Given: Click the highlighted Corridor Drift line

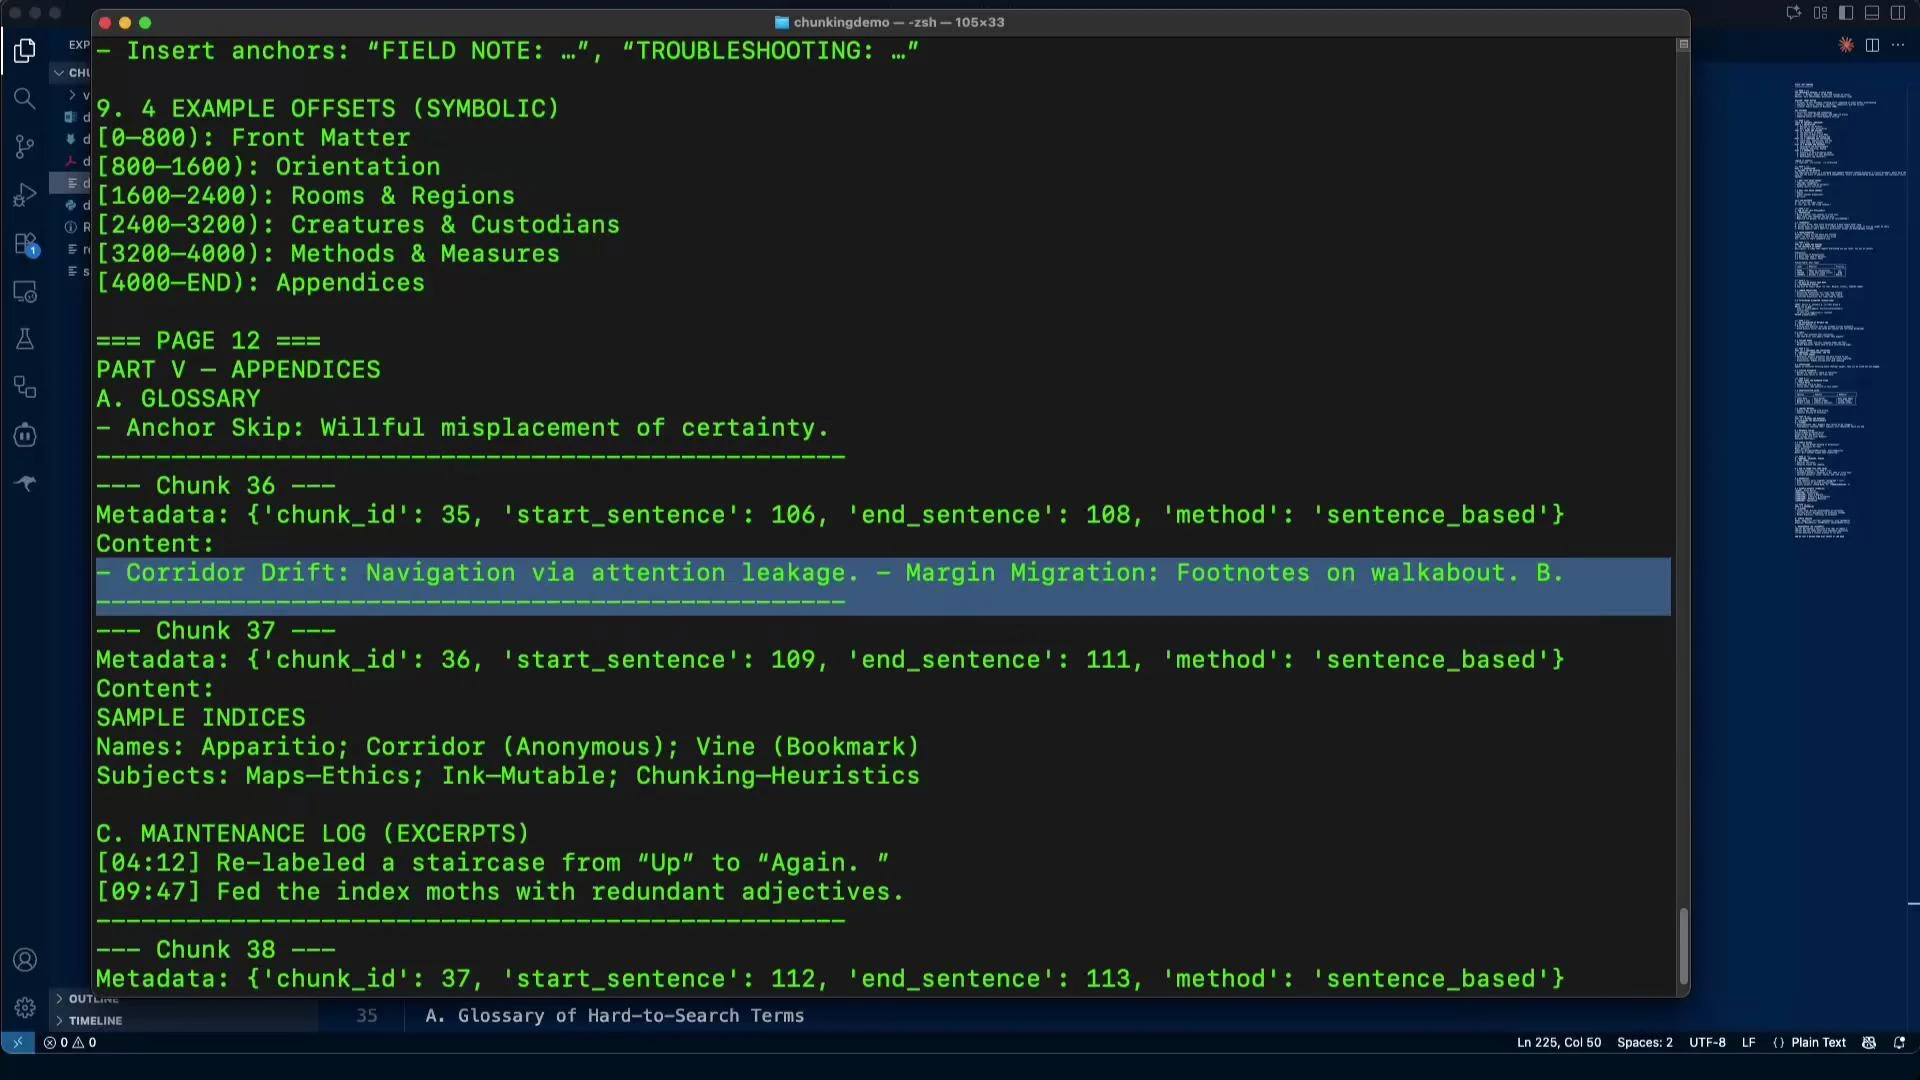Looking at the screenshot, I should pos(829,573).
